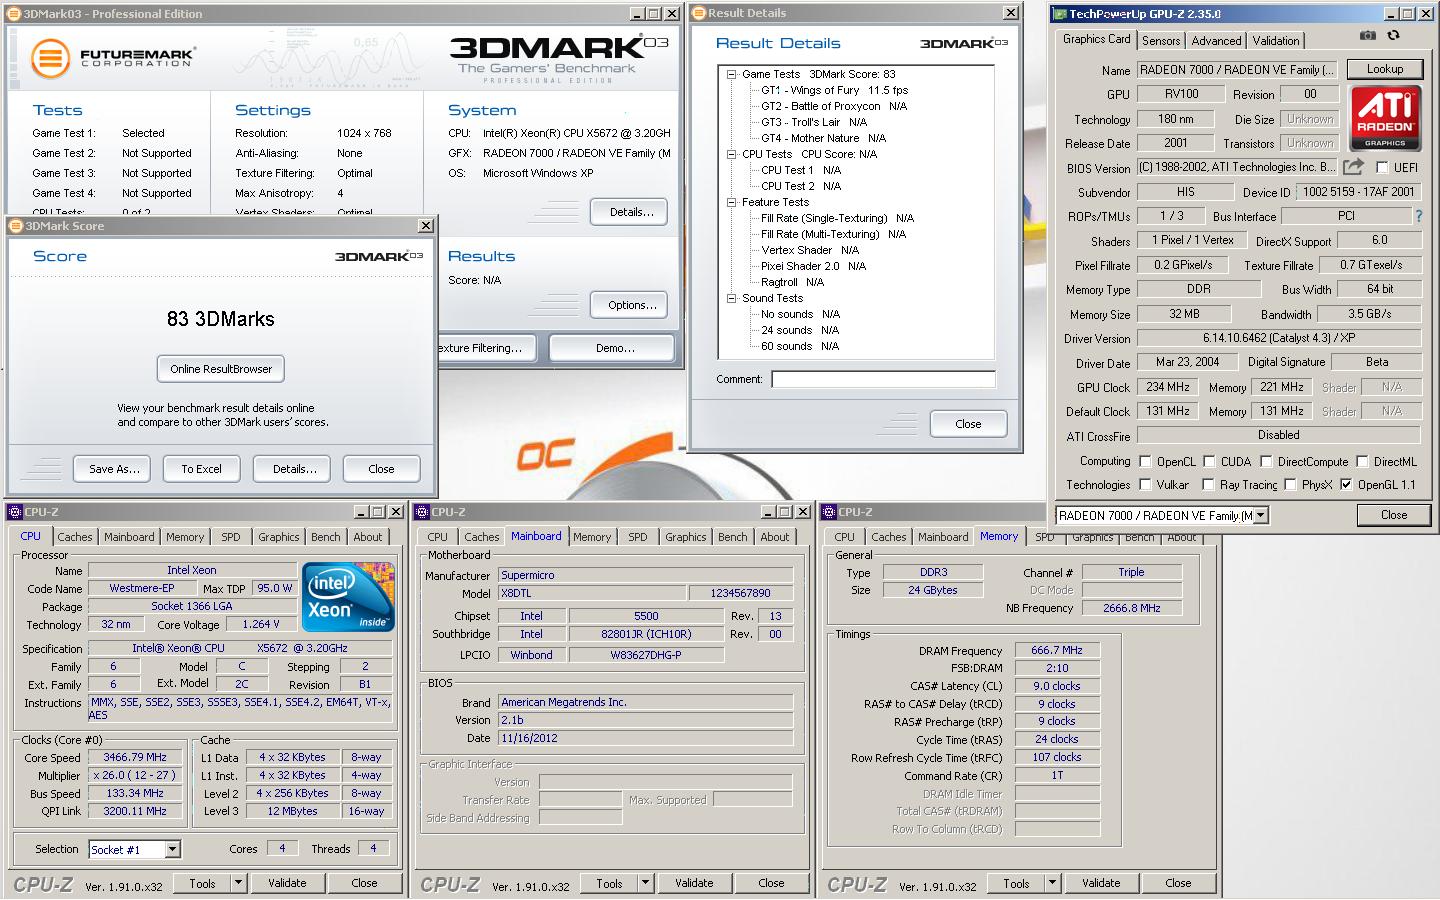Toggle the Vulkan technologies checkbox
1440x900 pixels.
tap(1145, 485)
